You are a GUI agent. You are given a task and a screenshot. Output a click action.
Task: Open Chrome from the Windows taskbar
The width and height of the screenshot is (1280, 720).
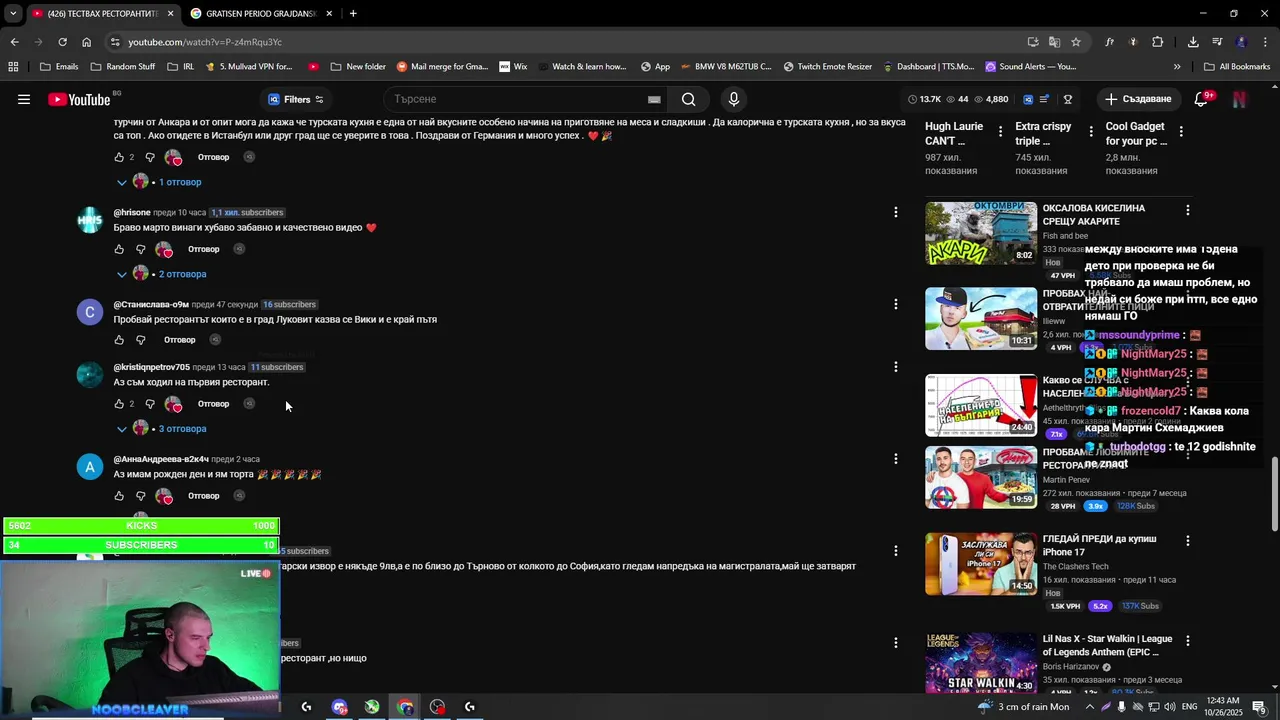coord(405,707)
